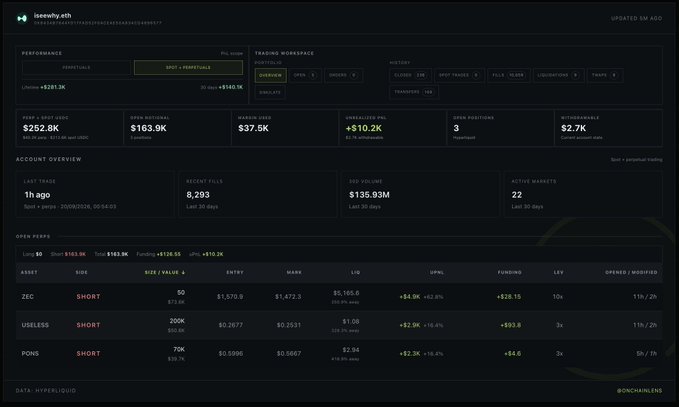Open the @ONCHAINLENS link
The width and height of the screenshot is (679, 407).
(639, 391)
